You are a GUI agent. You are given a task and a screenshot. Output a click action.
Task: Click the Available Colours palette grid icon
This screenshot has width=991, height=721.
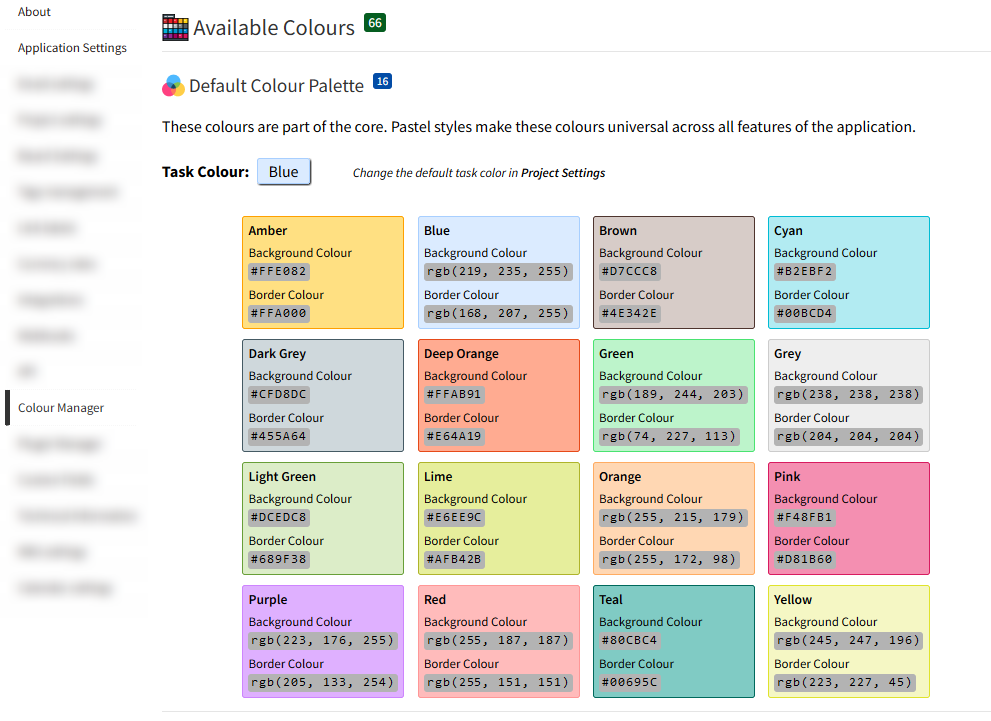[174, 27]
